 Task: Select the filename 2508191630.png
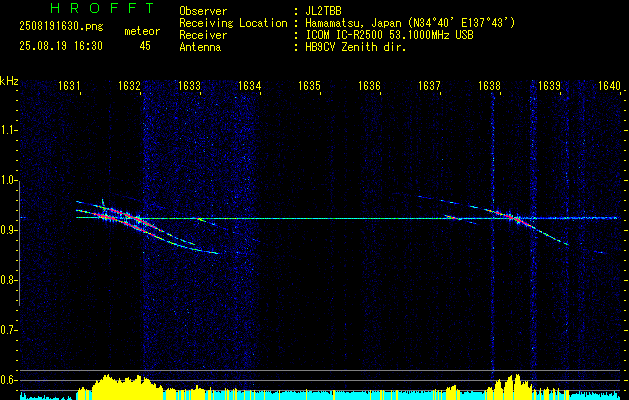(x=61, y=26)
